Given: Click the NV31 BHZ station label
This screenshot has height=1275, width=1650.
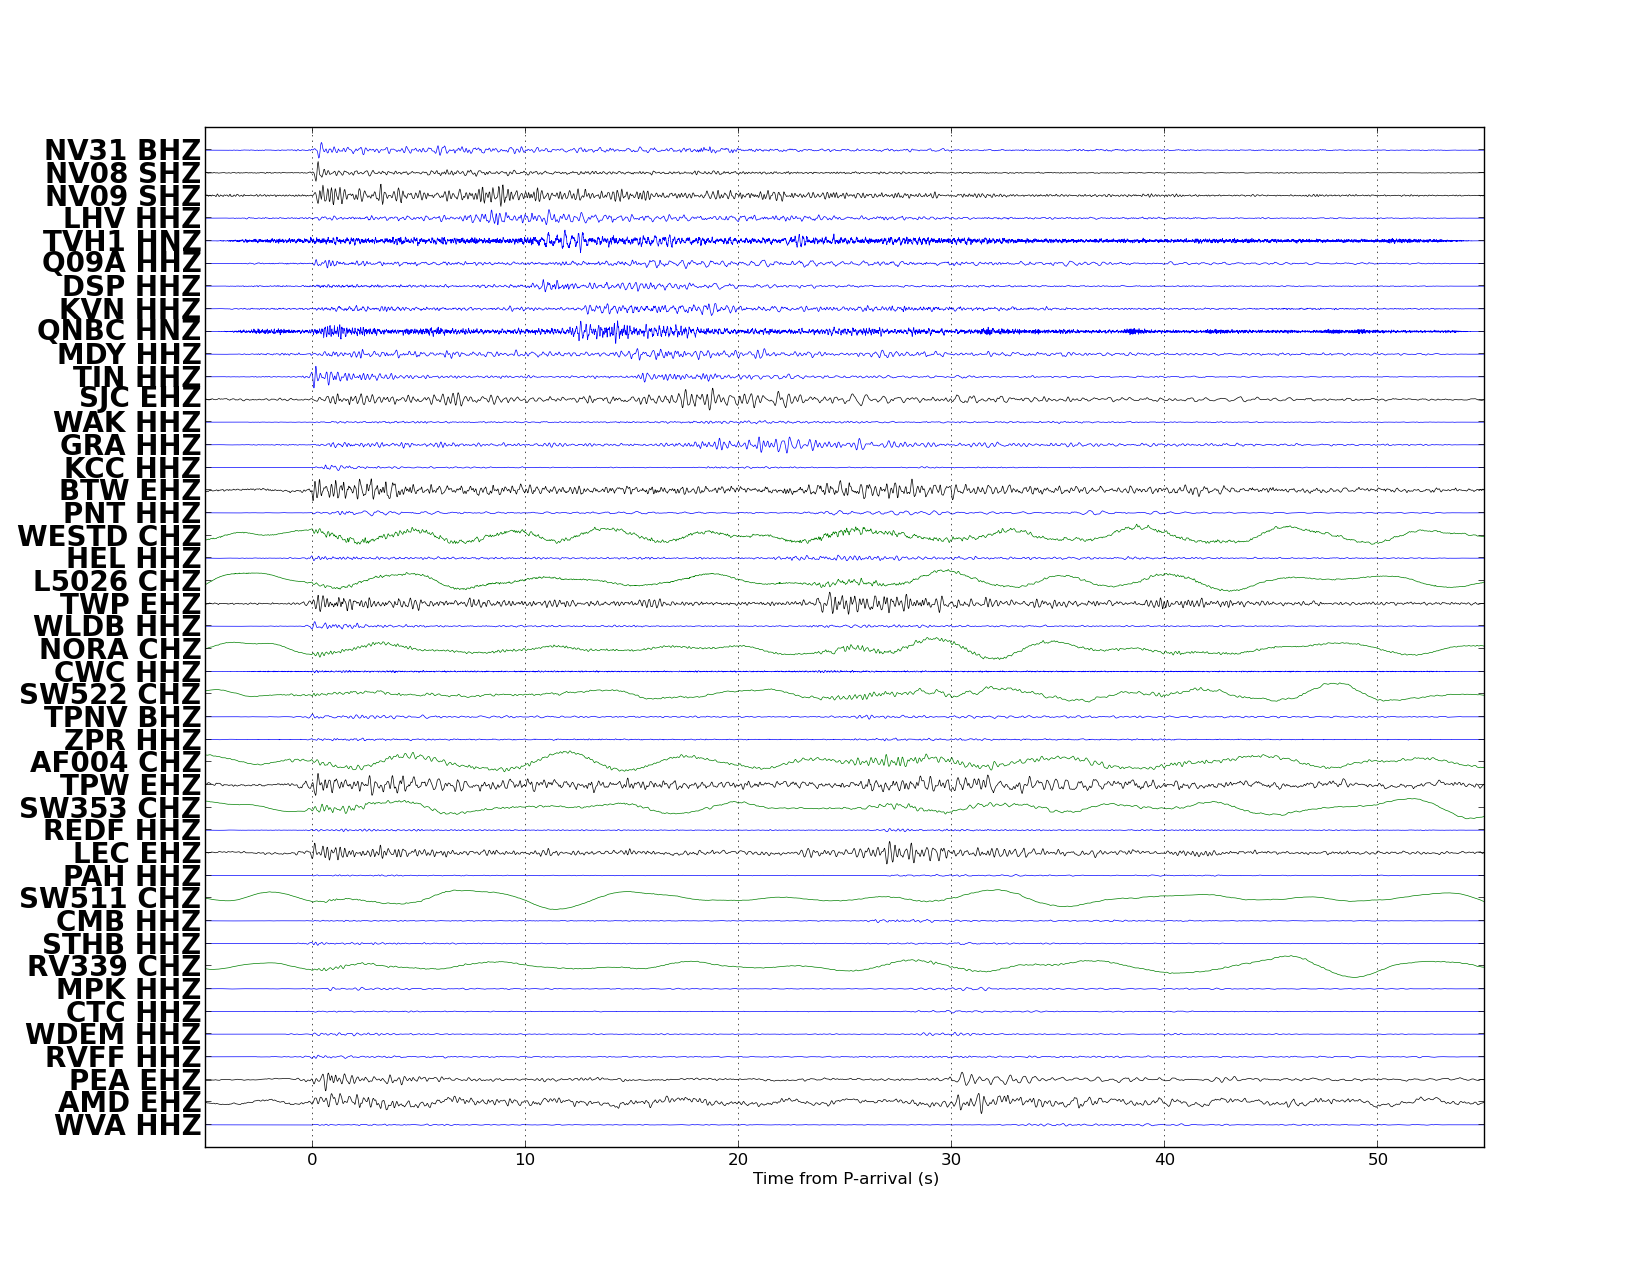Looking at the screenshot, I should 122,151.
